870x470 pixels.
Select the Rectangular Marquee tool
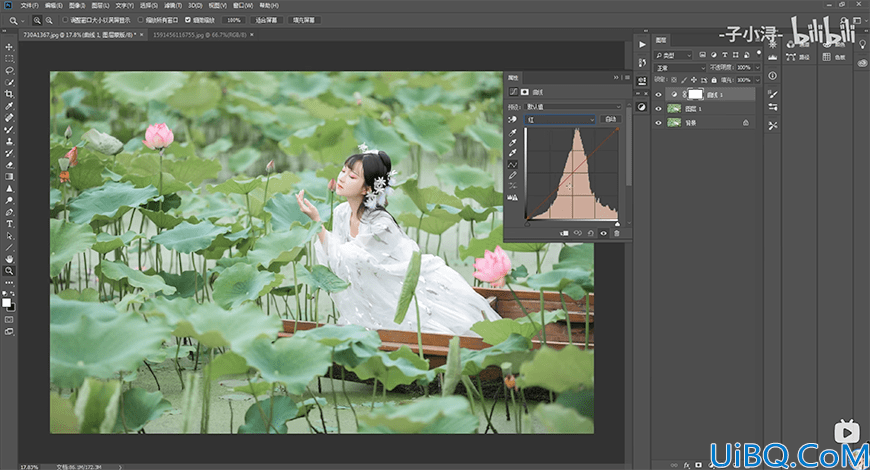click(x=9, y=58)
